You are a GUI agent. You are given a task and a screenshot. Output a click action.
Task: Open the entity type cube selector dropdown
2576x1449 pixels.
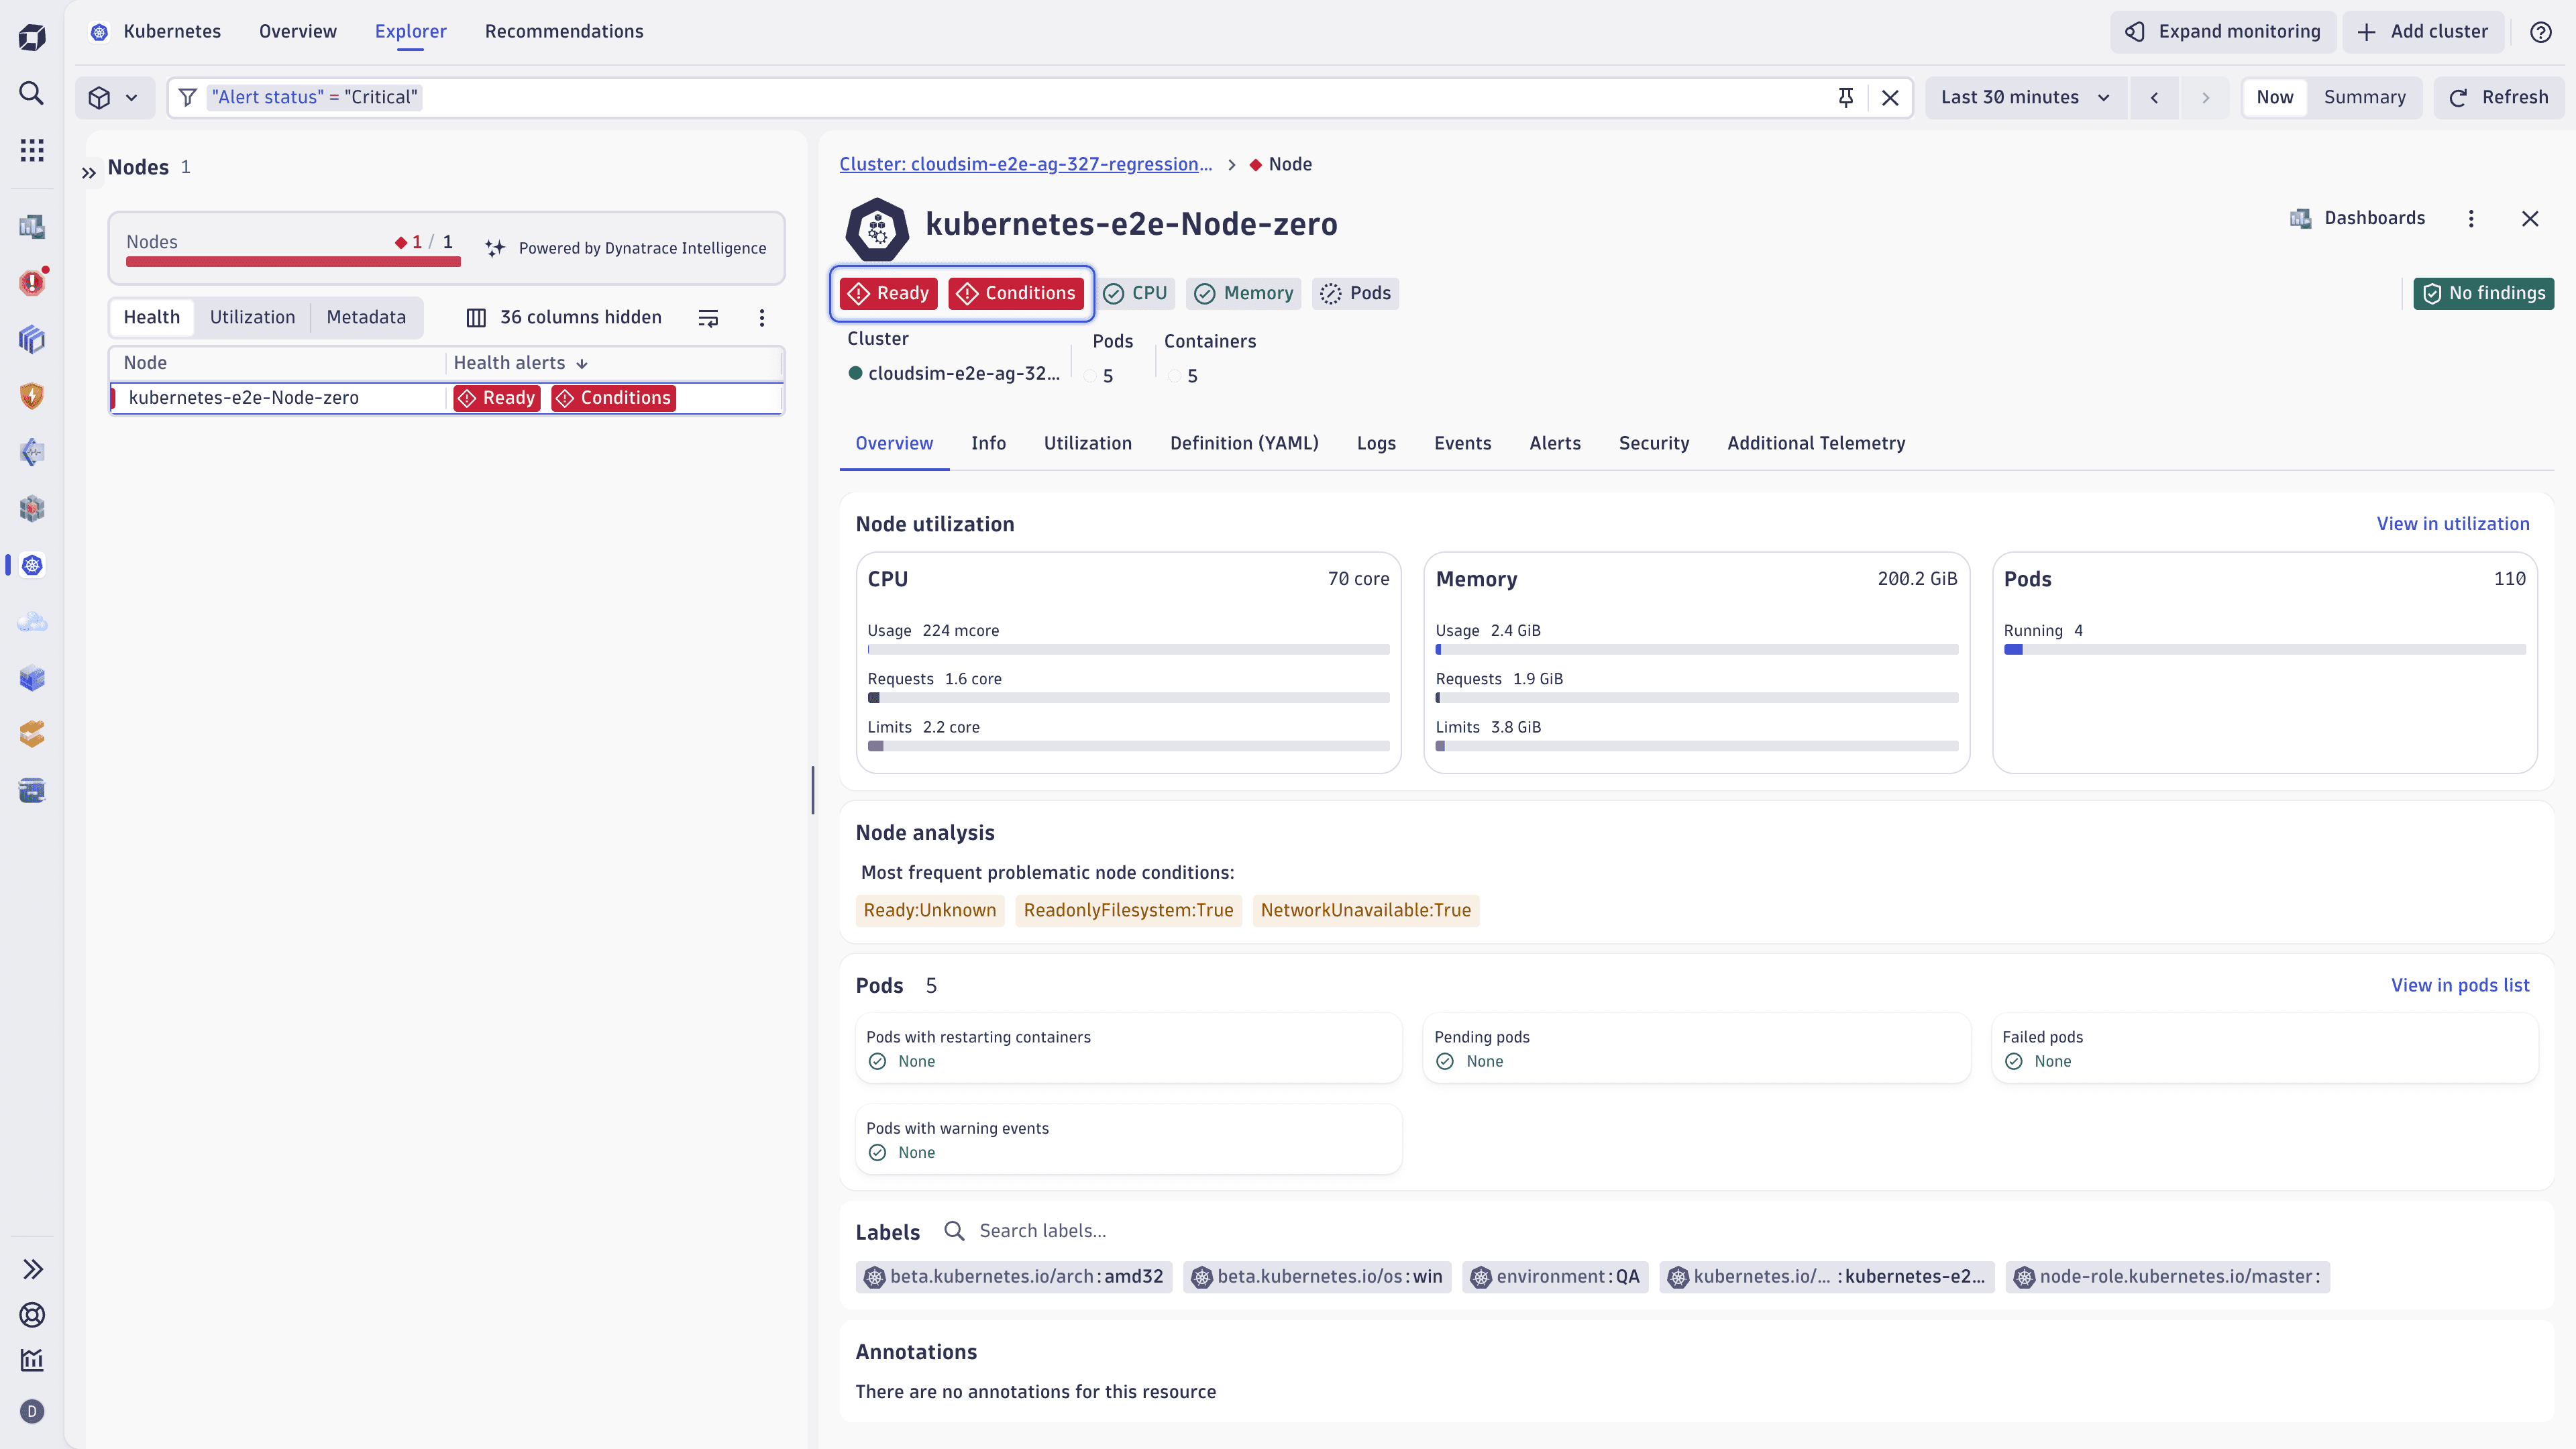click(x=114, y=97)
